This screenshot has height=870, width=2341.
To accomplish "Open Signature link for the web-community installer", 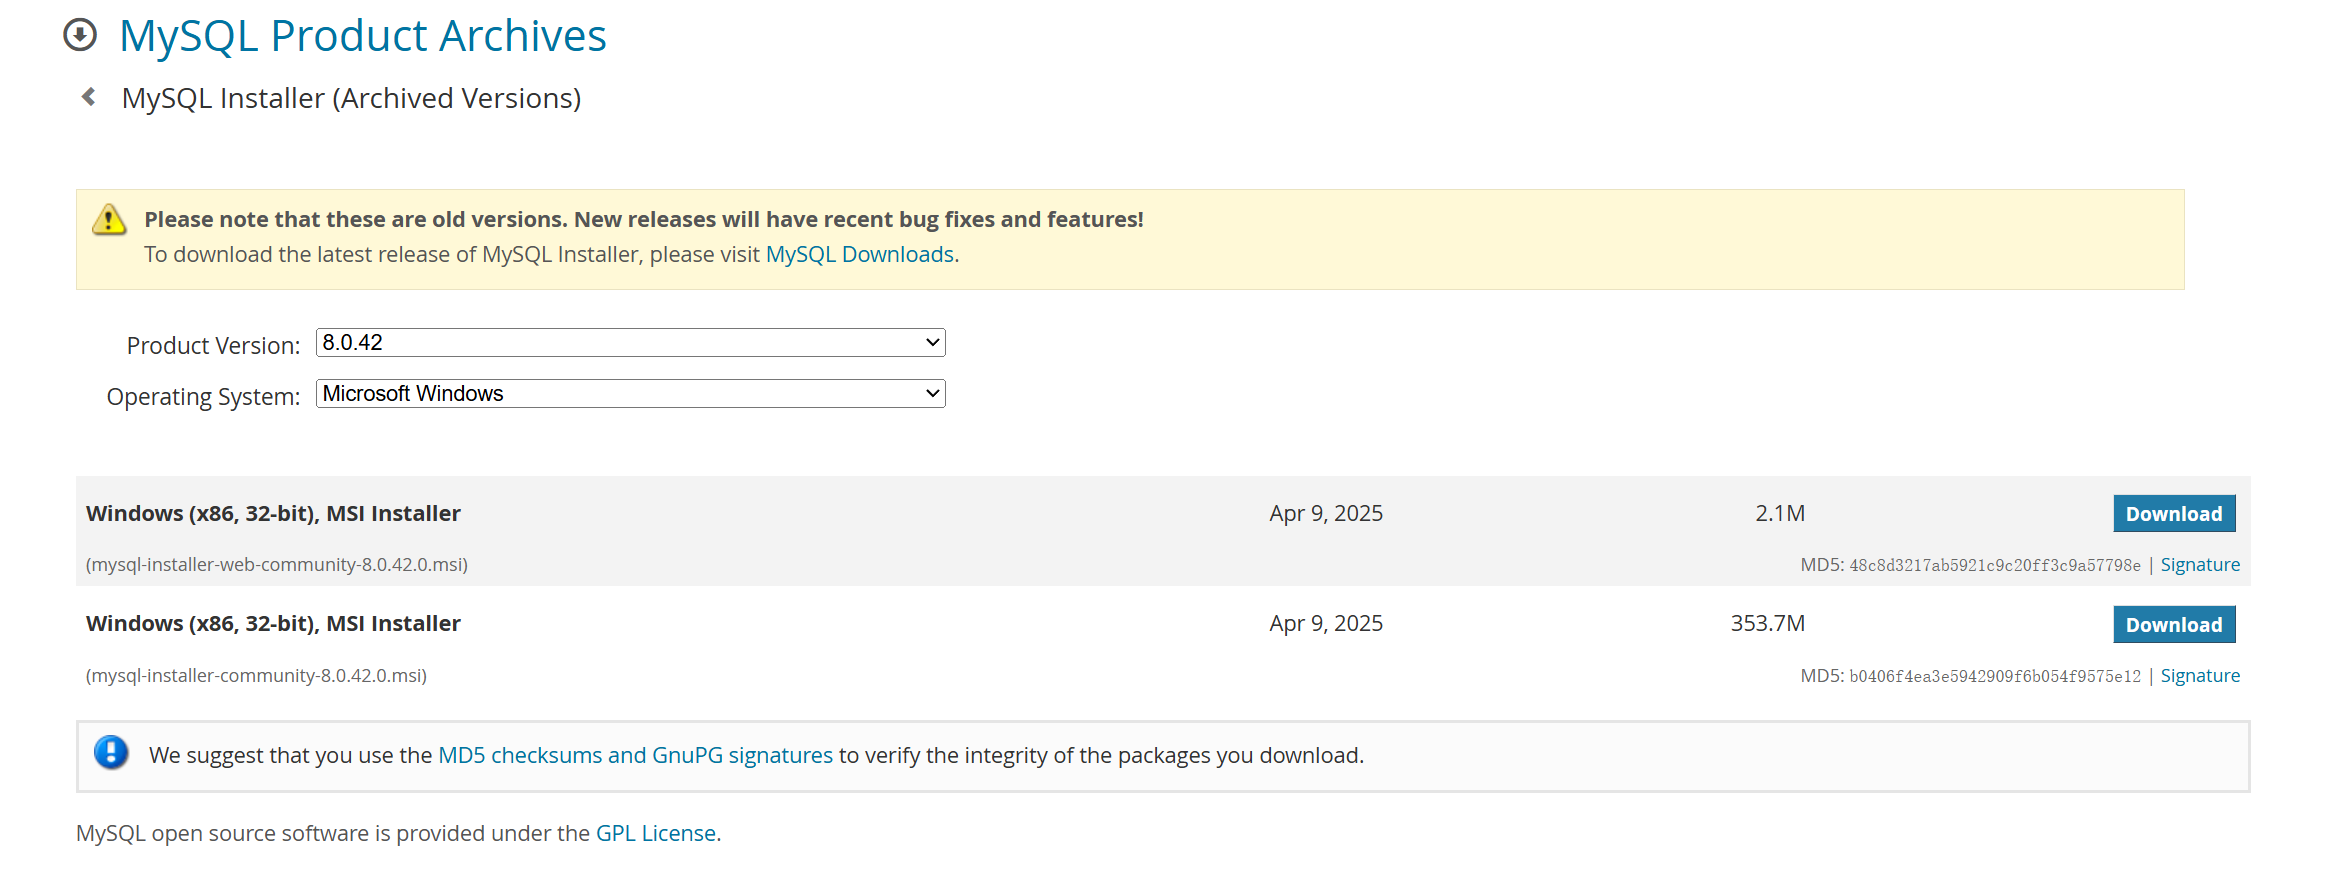I will click(2199, 565).
